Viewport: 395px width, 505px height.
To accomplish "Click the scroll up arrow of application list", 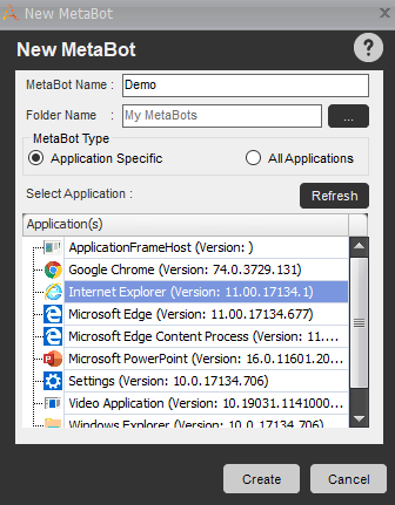I will [x=359, y=246].
